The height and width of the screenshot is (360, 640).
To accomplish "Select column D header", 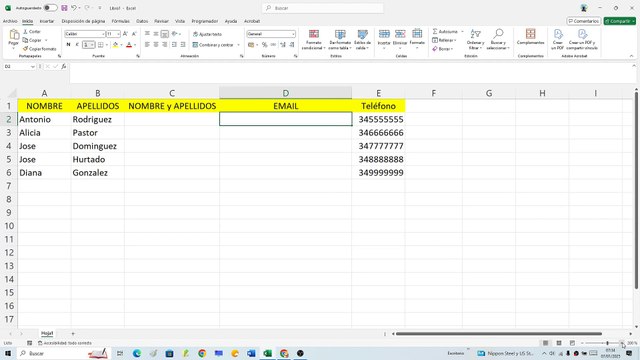I will [285, 93].
